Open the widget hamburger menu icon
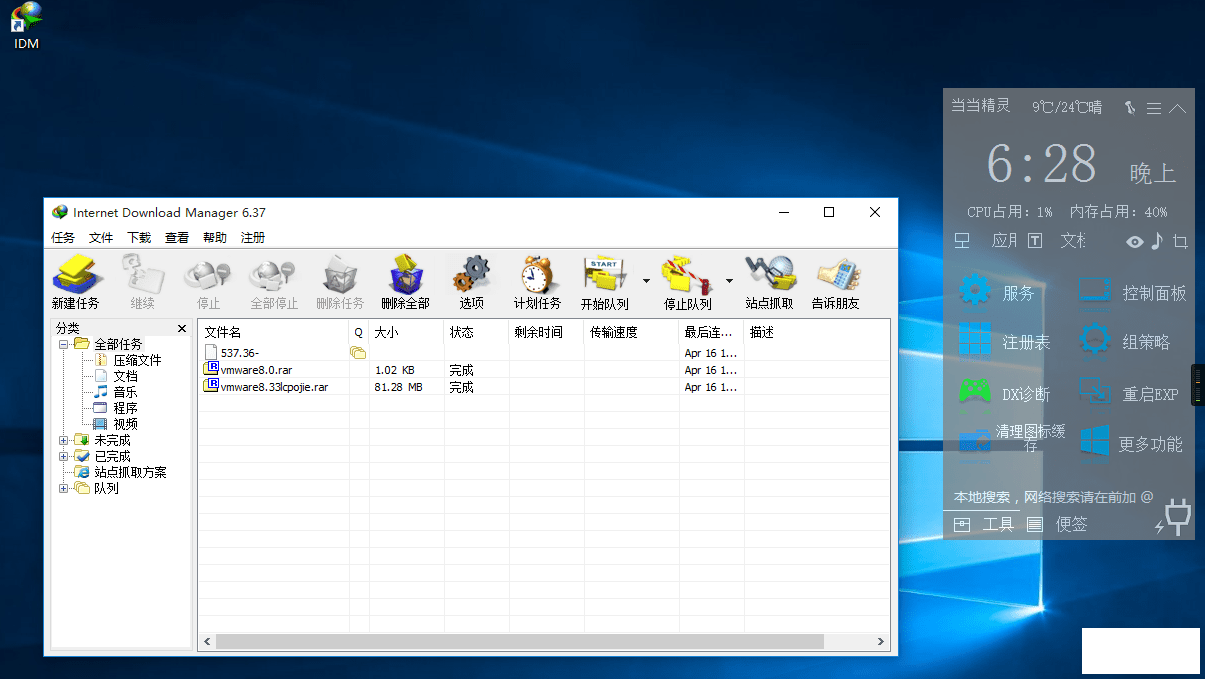This screenshot has height=679, width=1205. coord(1154,107)
